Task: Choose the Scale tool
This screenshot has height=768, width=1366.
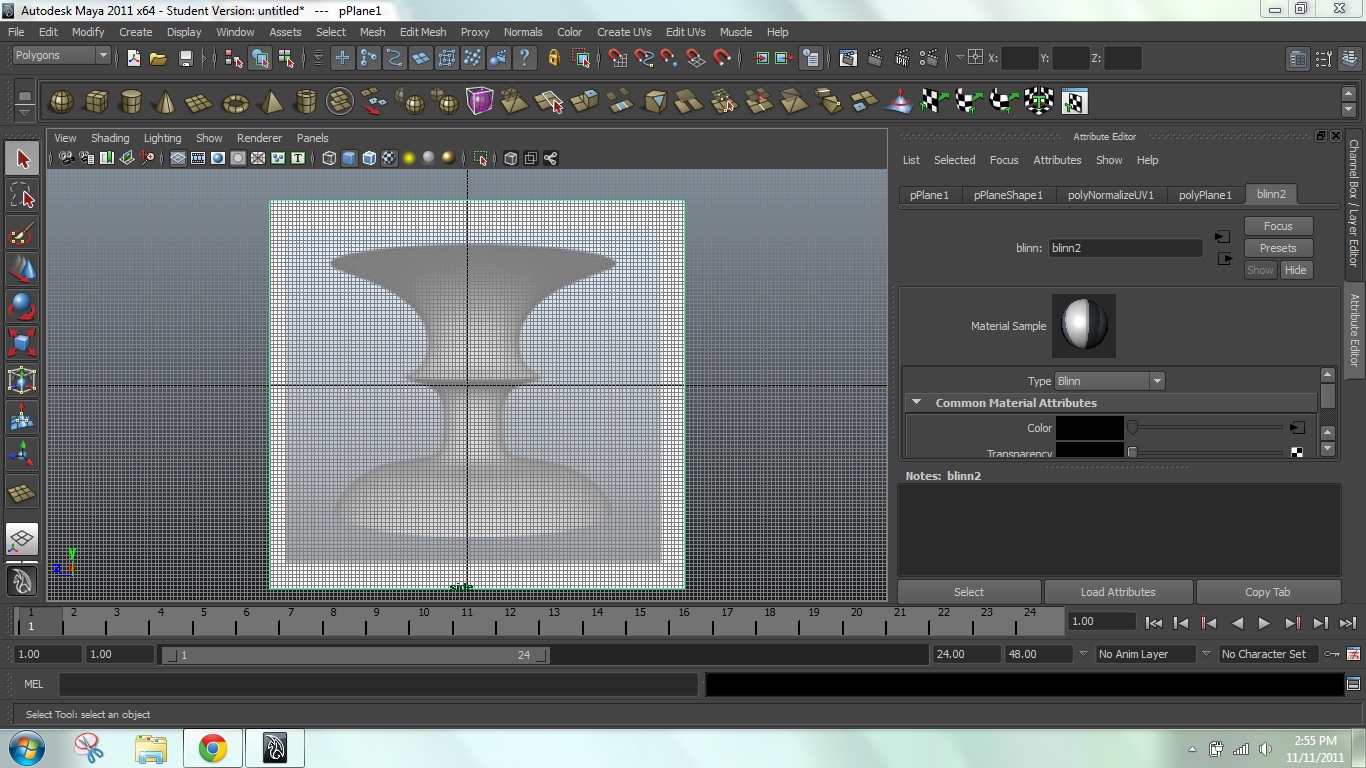Action: tap(22, 343)
